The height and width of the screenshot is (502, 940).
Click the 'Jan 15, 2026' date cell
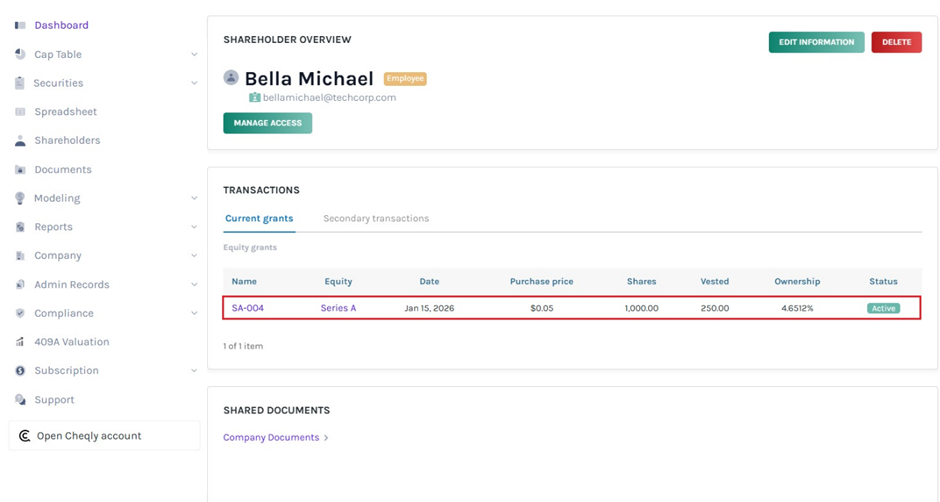pos(429,308)
